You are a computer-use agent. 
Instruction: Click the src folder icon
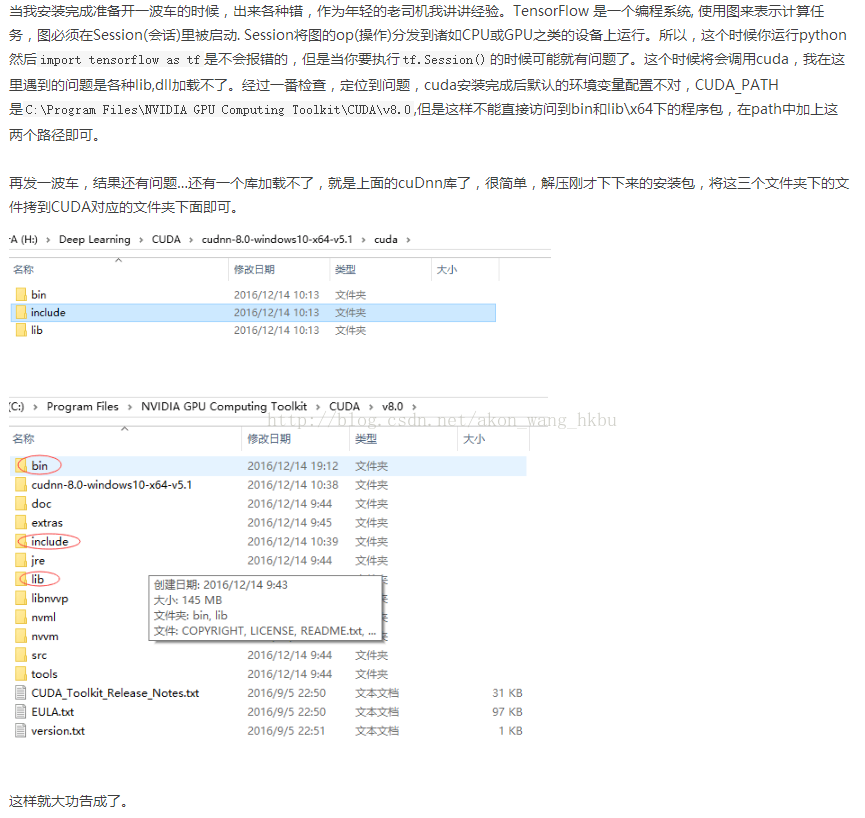[x=21, y=655]
